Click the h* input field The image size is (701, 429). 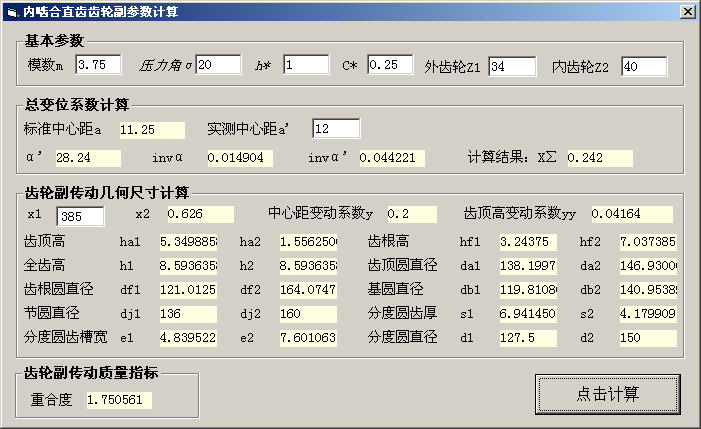(306, 65)
